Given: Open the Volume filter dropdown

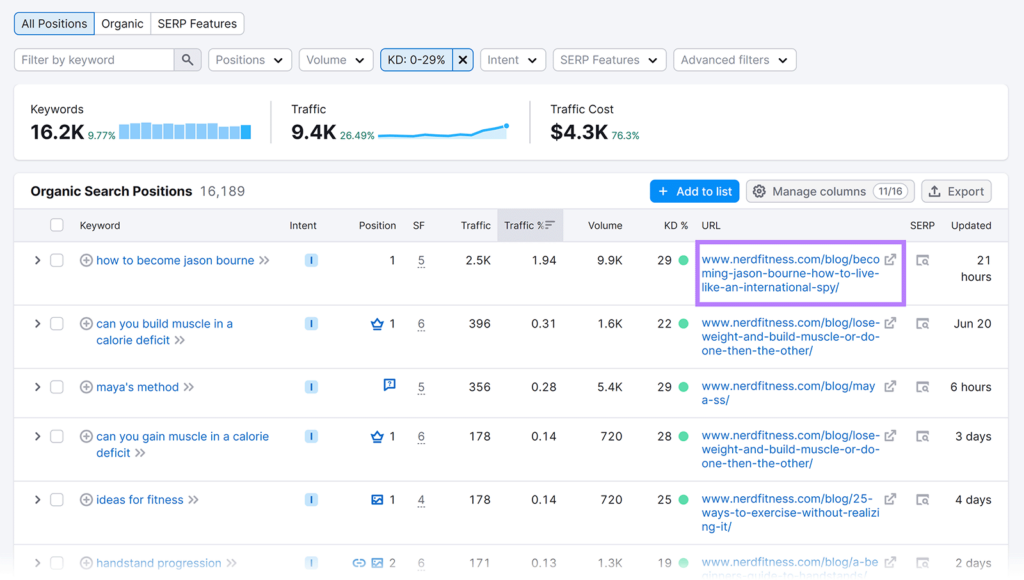Looking at the screenshot, I should [336, 59].
